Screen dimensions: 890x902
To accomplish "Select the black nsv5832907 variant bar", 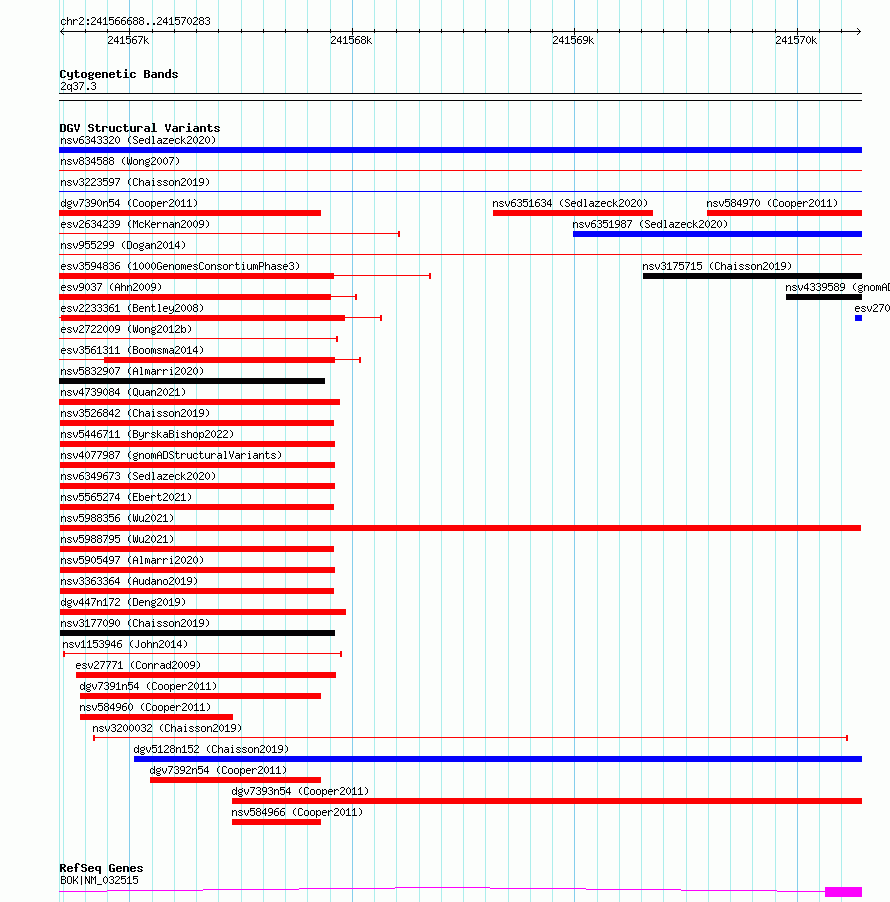I will [x=192, y=381].
